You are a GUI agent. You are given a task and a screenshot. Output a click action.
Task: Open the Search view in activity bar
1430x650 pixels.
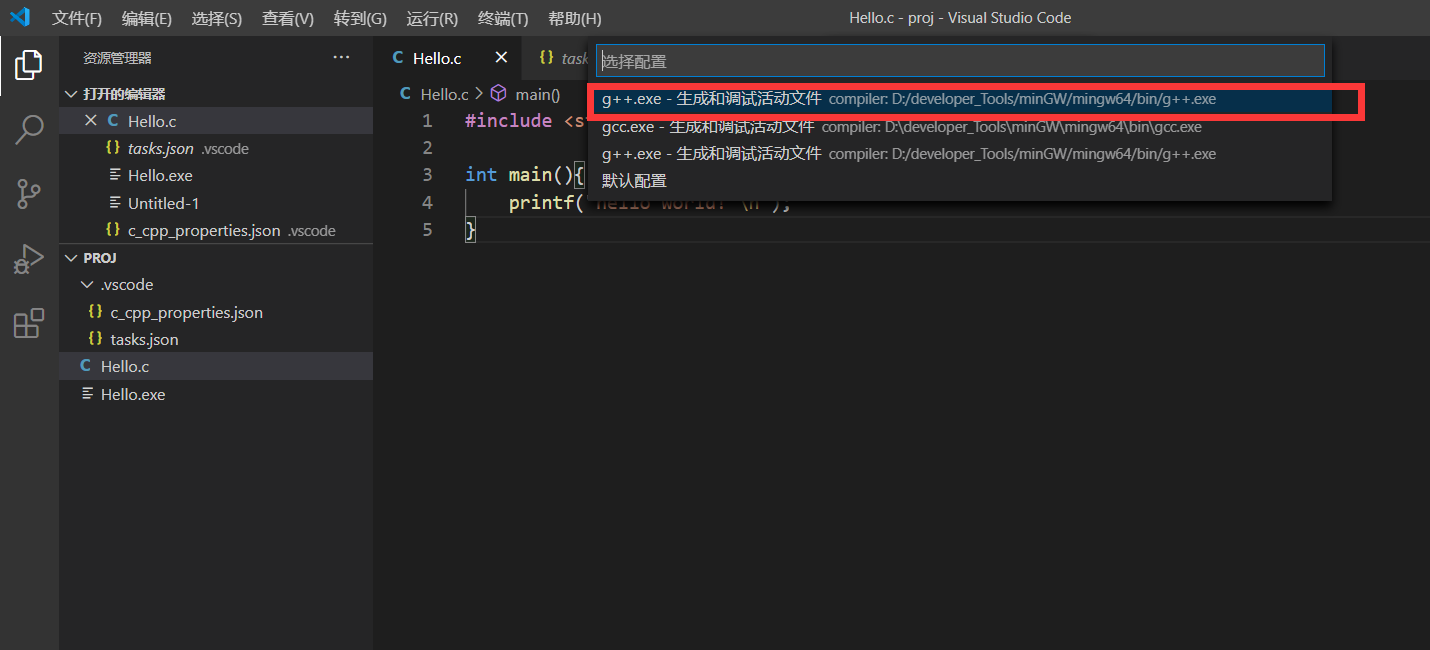[x=29, y=129]
